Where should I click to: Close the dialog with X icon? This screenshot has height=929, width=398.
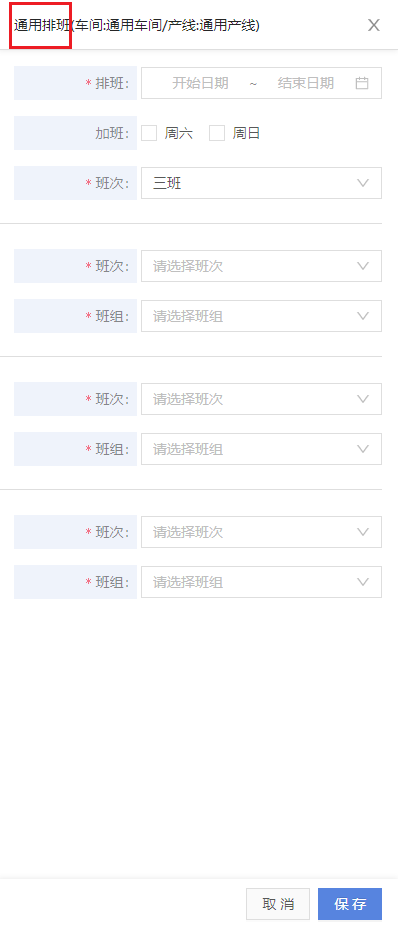(x=374, y=25)
